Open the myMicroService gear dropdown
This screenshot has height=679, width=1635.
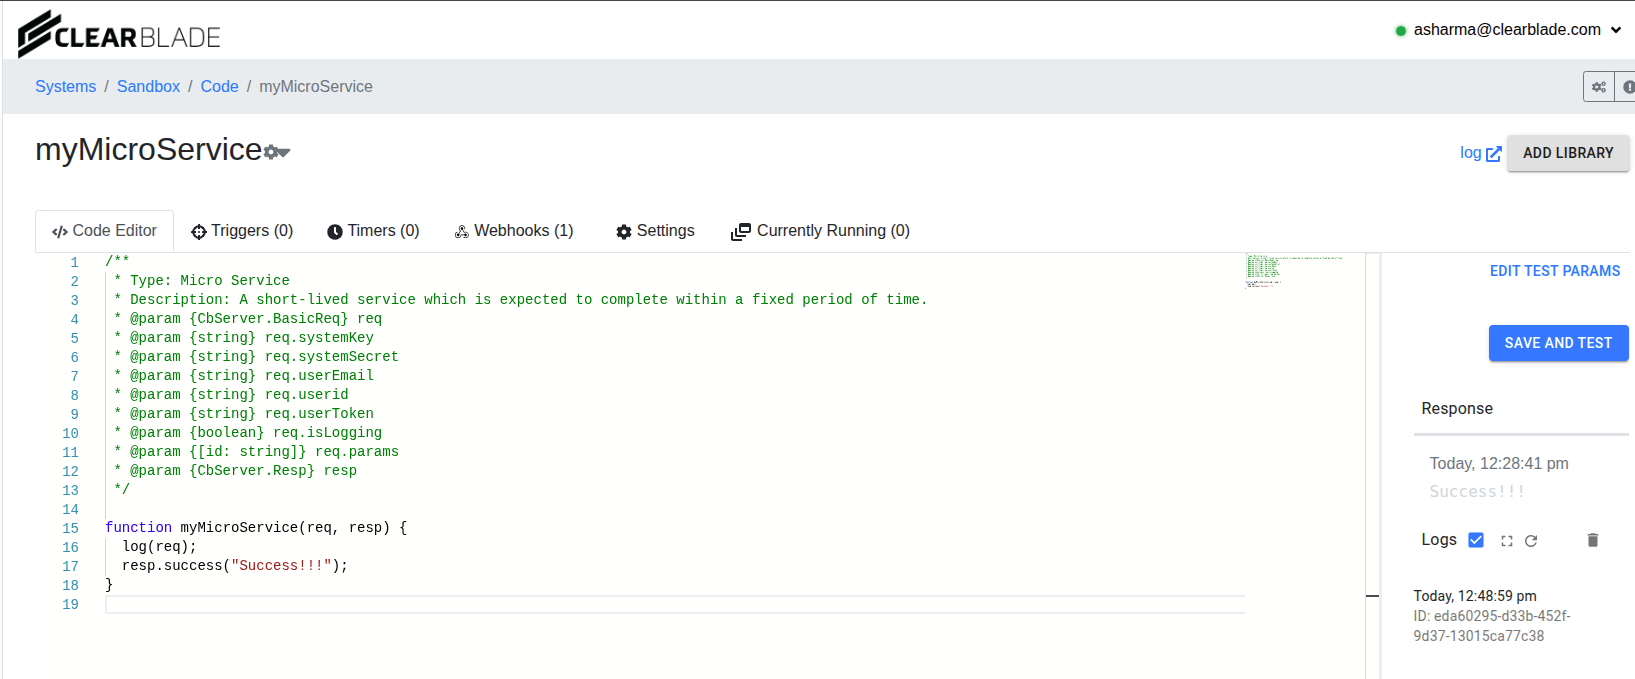pos(277,152)
